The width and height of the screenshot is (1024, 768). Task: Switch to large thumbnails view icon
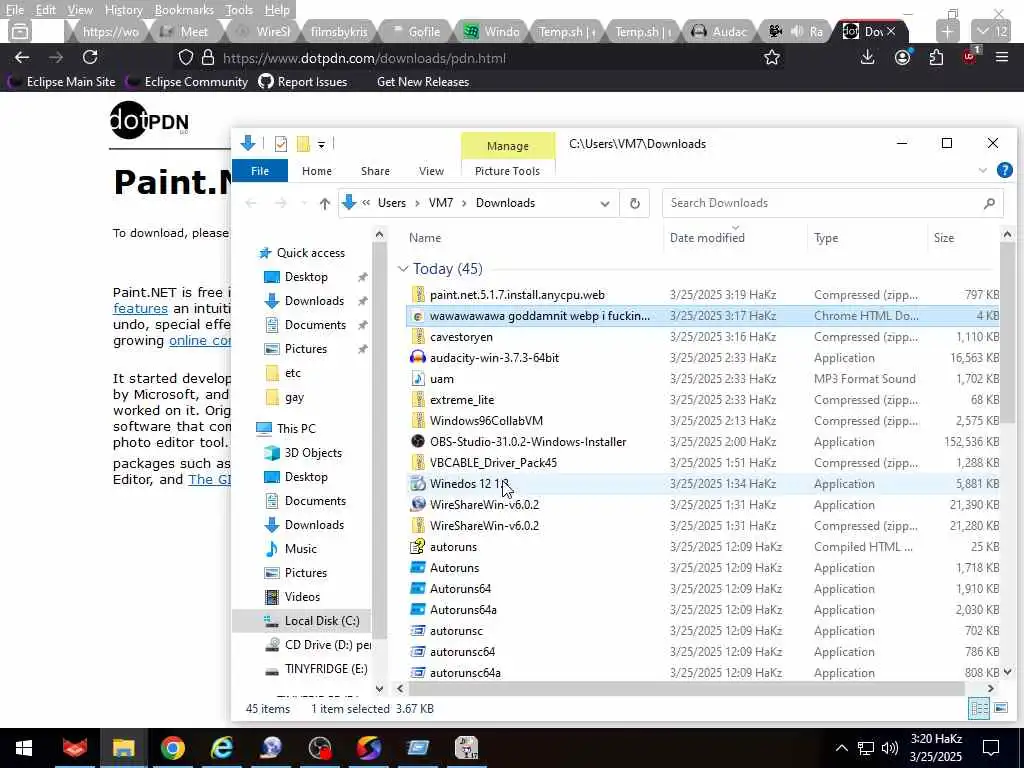tap(1000, 709)
